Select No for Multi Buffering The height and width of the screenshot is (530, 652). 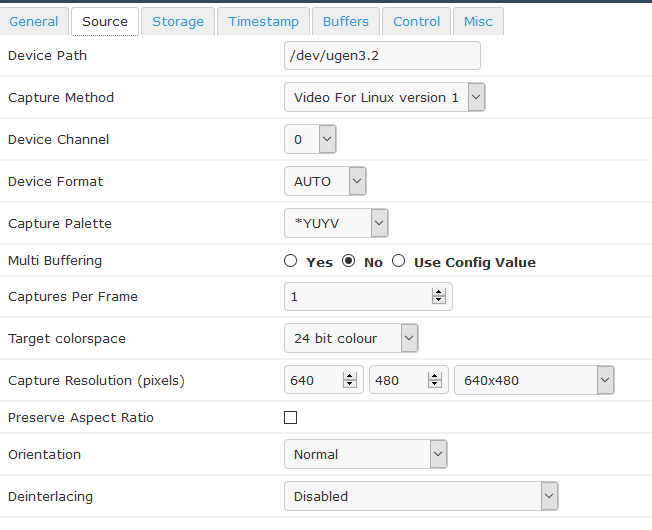(348, 261)
